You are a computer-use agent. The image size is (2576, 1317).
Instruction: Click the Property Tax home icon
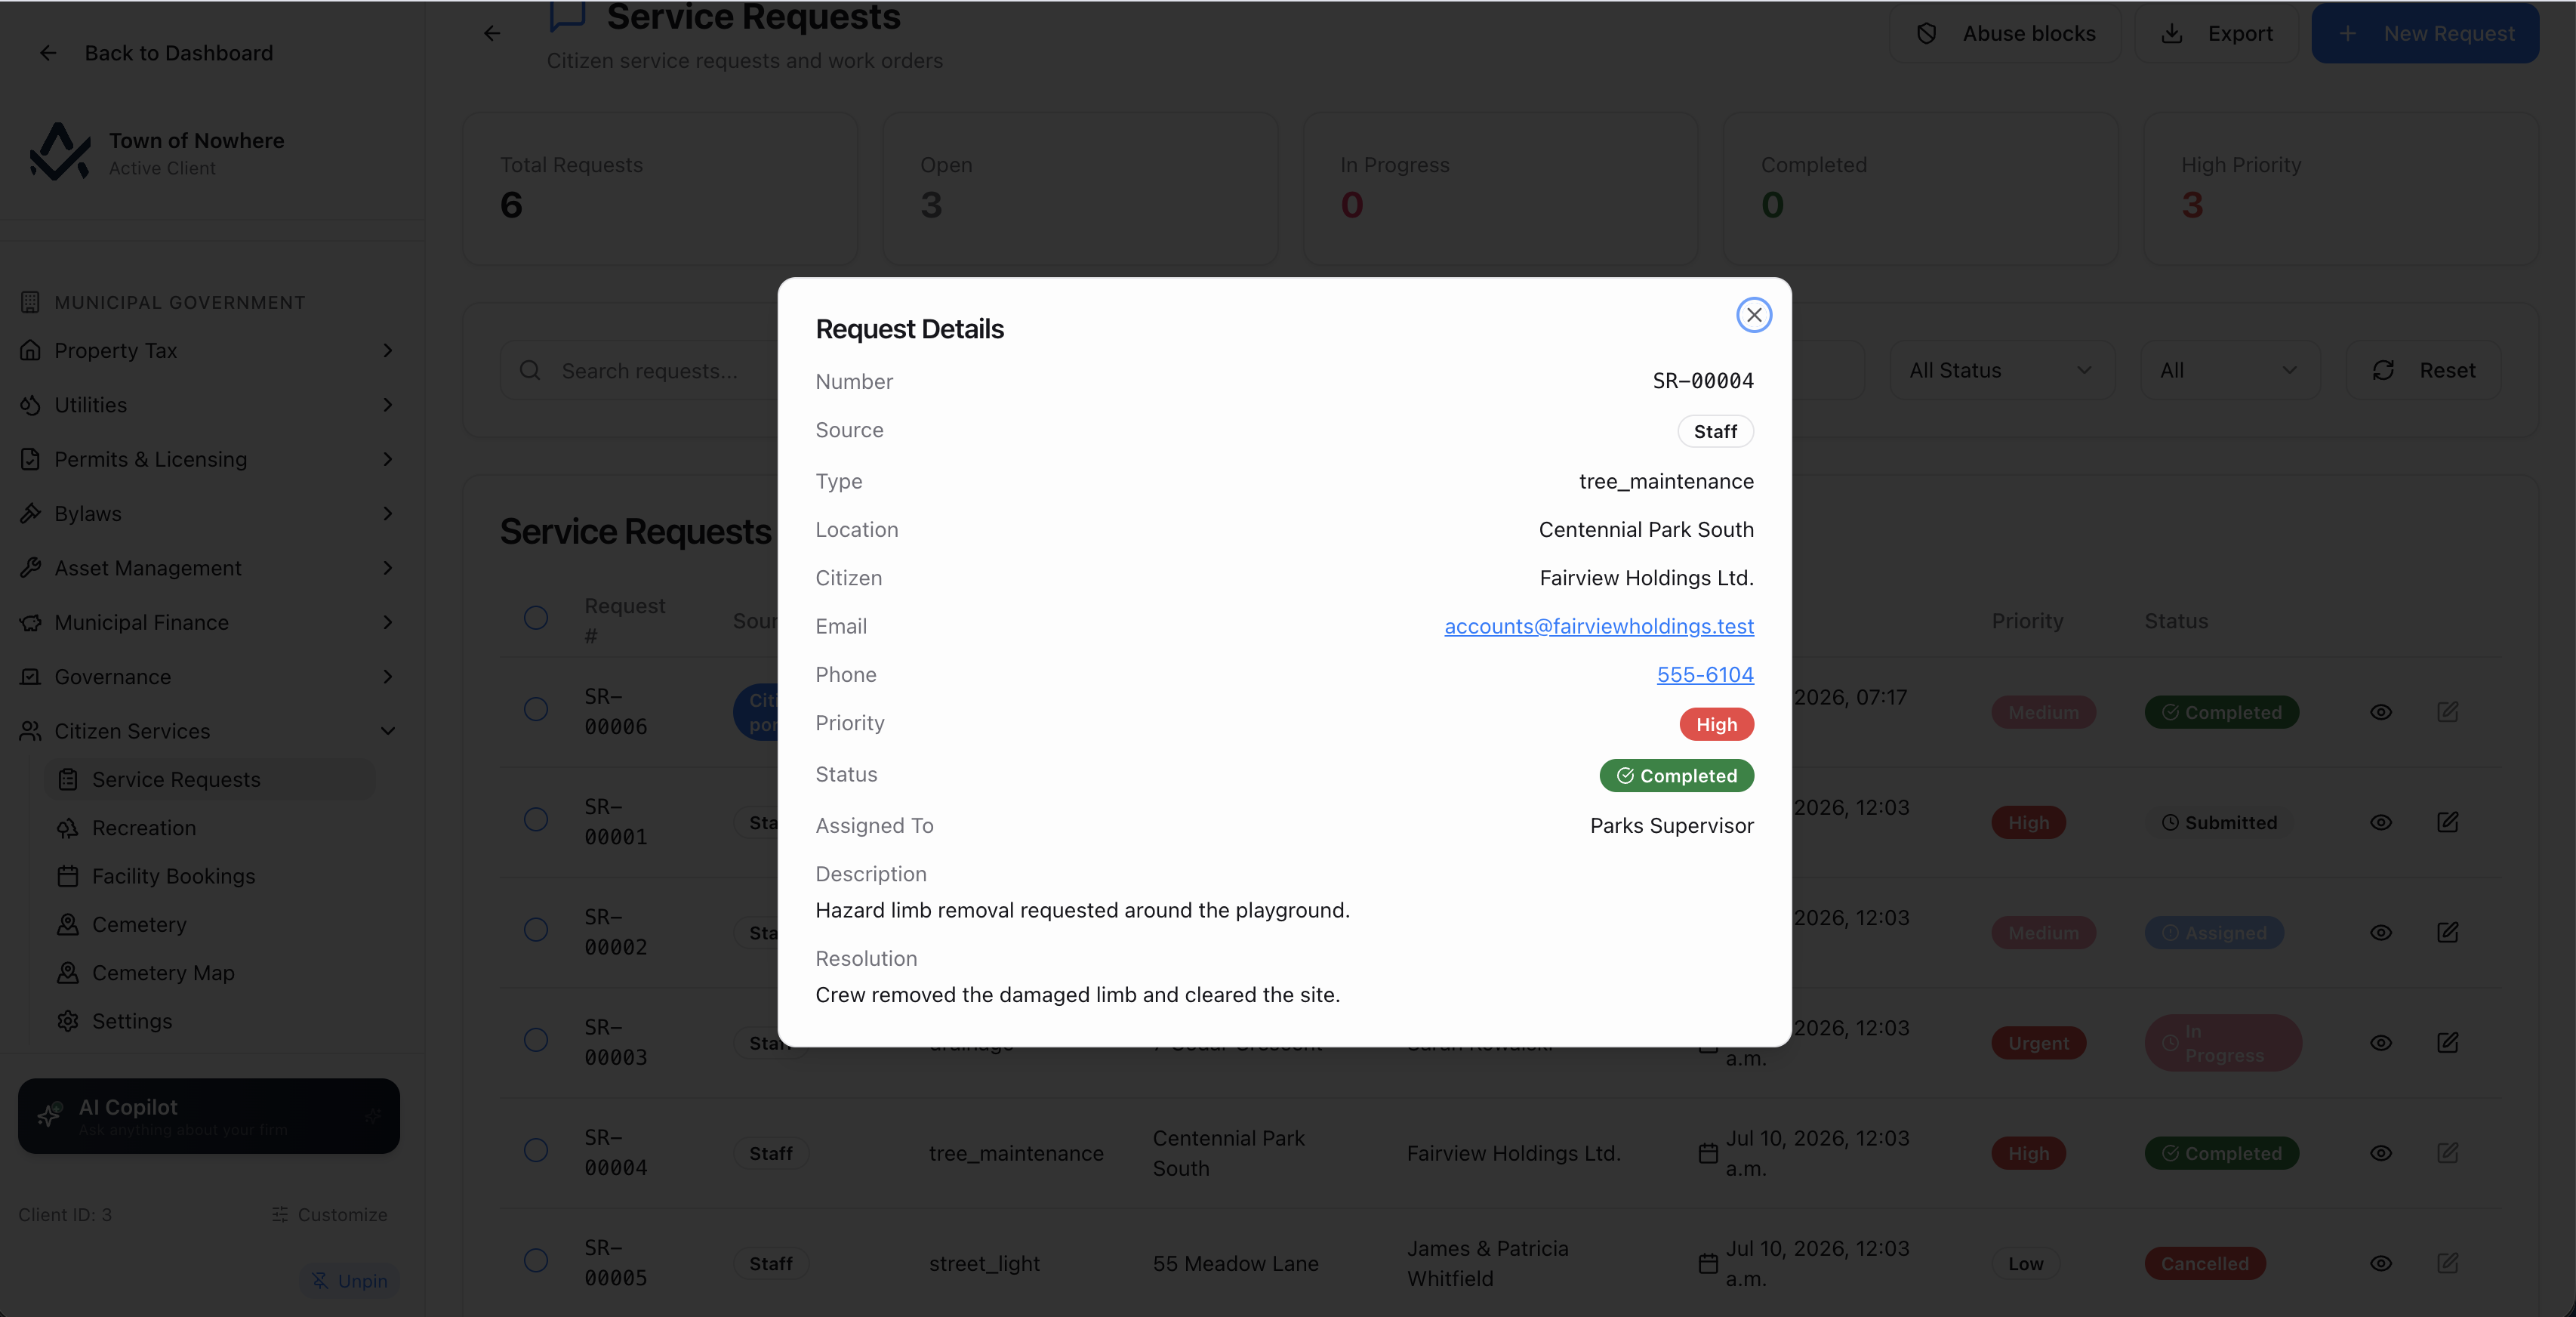point(31,351)
